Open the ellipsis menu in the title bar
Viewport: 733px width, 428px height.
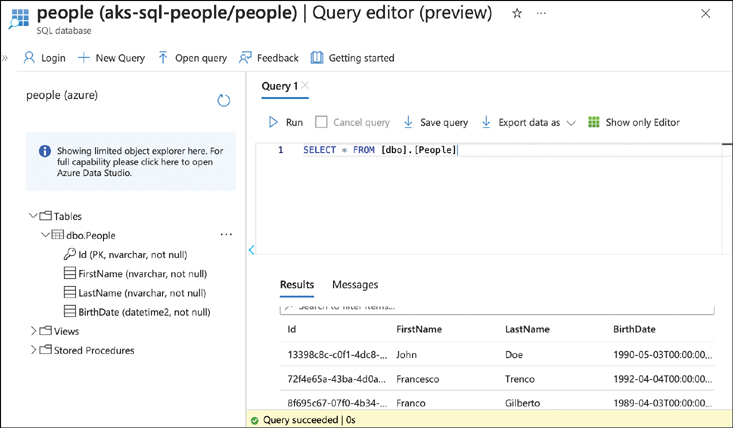(542, 14)
